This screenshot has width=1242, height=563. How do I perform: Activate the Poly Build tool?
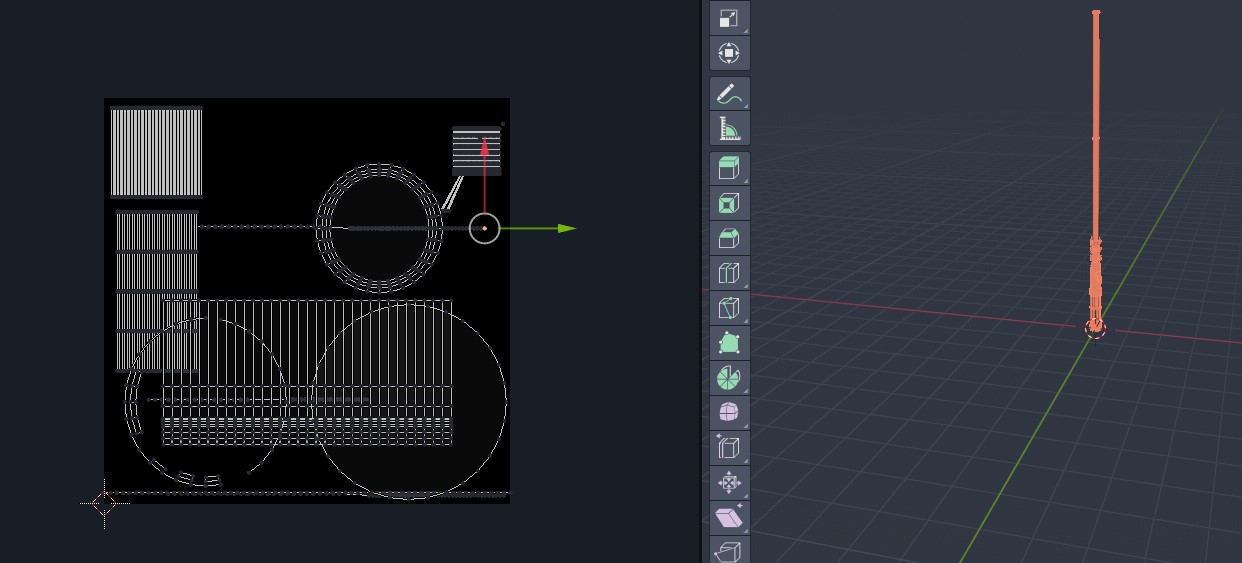coord(729,344)
